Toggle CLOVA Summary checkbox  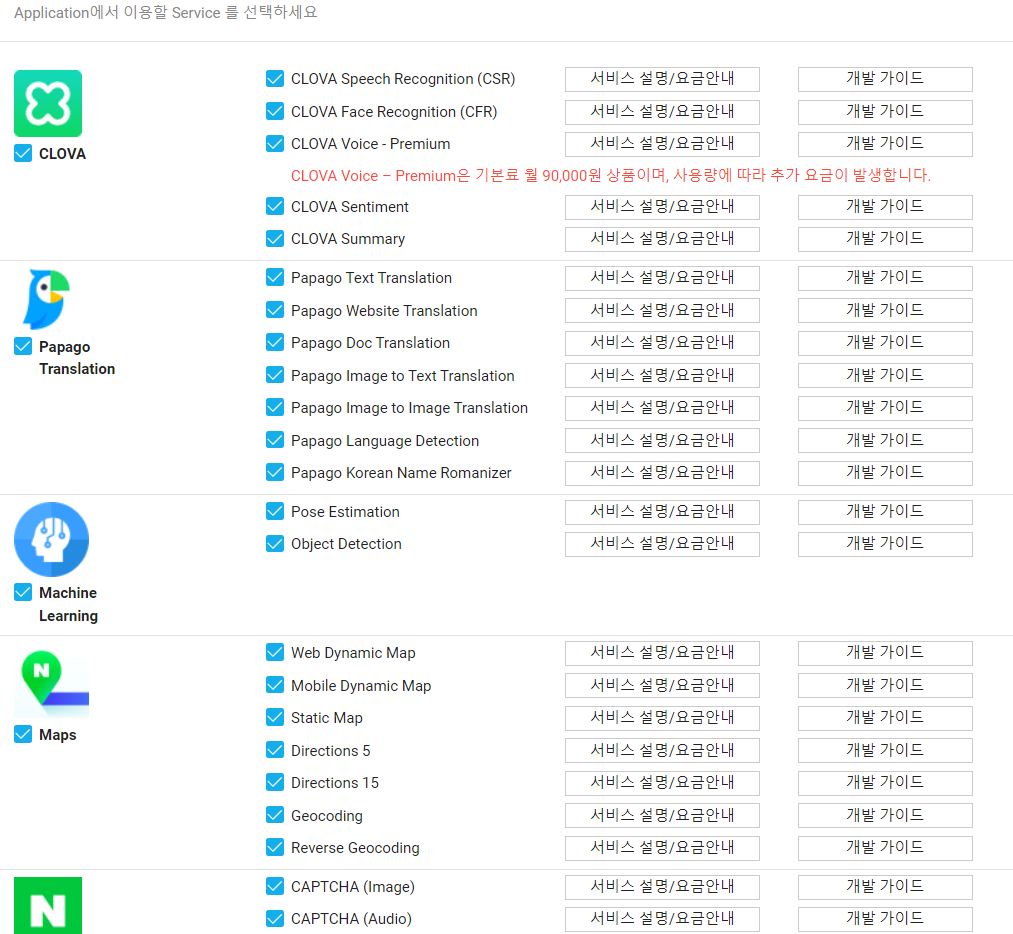pyautogui.click(x=275, y=239)
